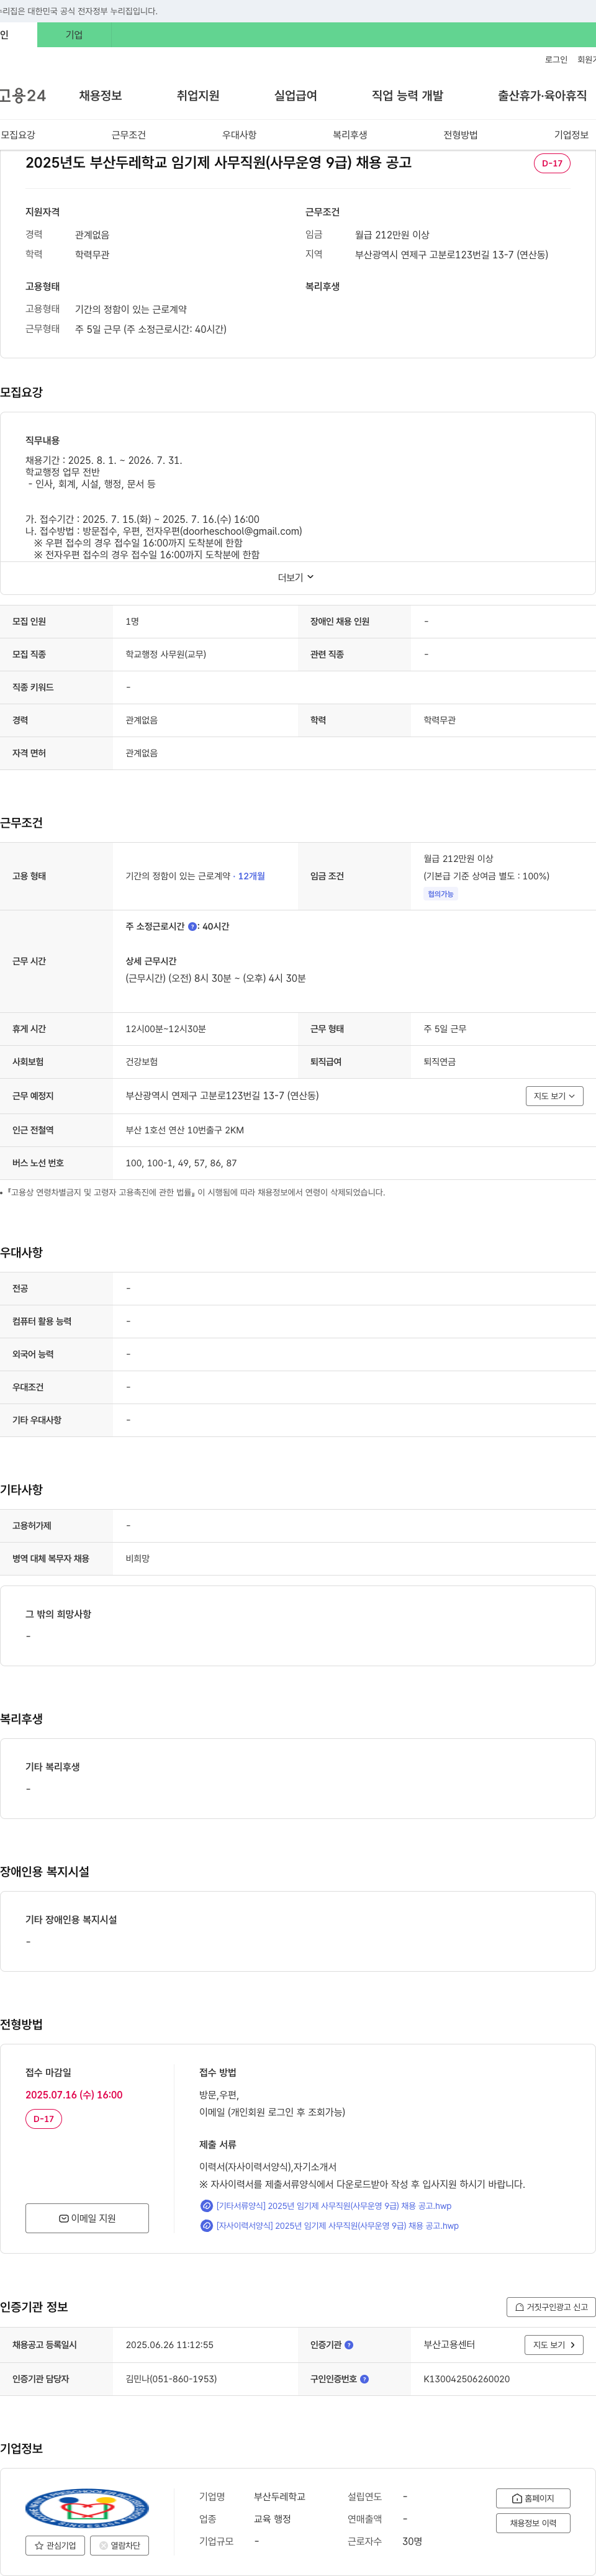The image size is (596, 2576).
Task: Jump to the 전형방법 section tab
Action: [461, 135]
